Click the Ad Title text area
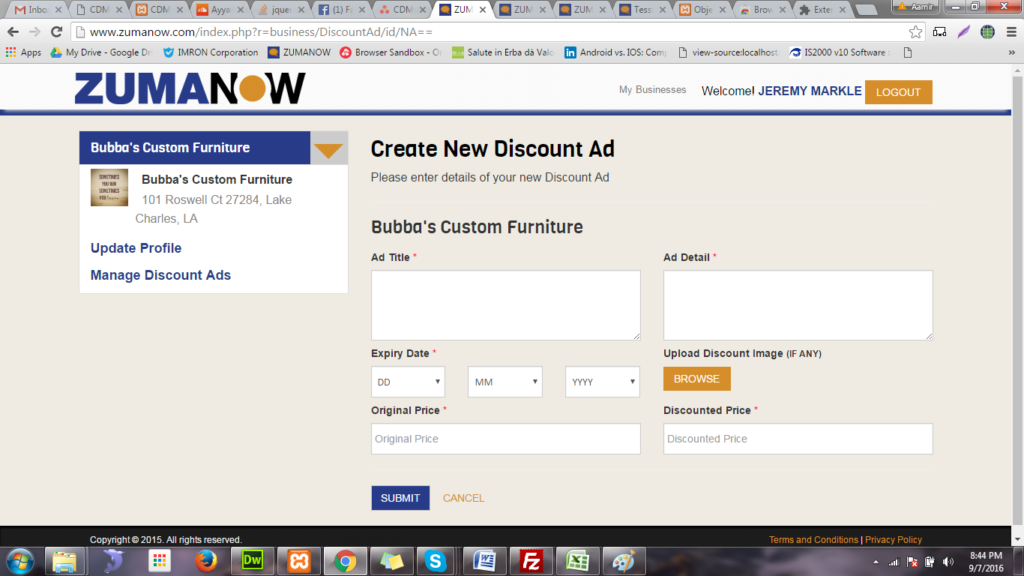The height and width of the screenshot is (576, 1024). pos(506,306)
